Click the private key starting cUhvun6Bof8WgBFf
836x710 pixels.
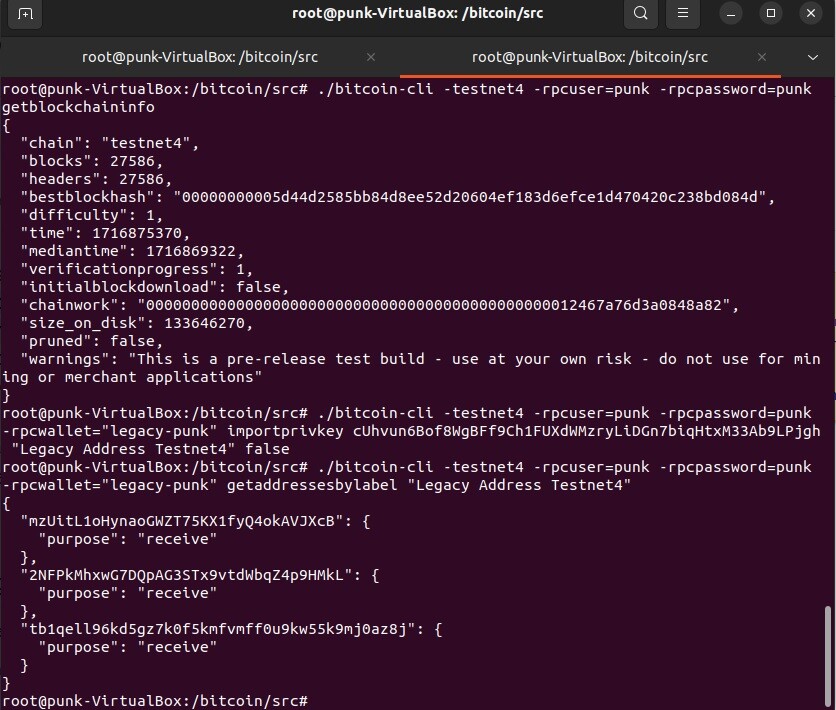tap(586, 431)
